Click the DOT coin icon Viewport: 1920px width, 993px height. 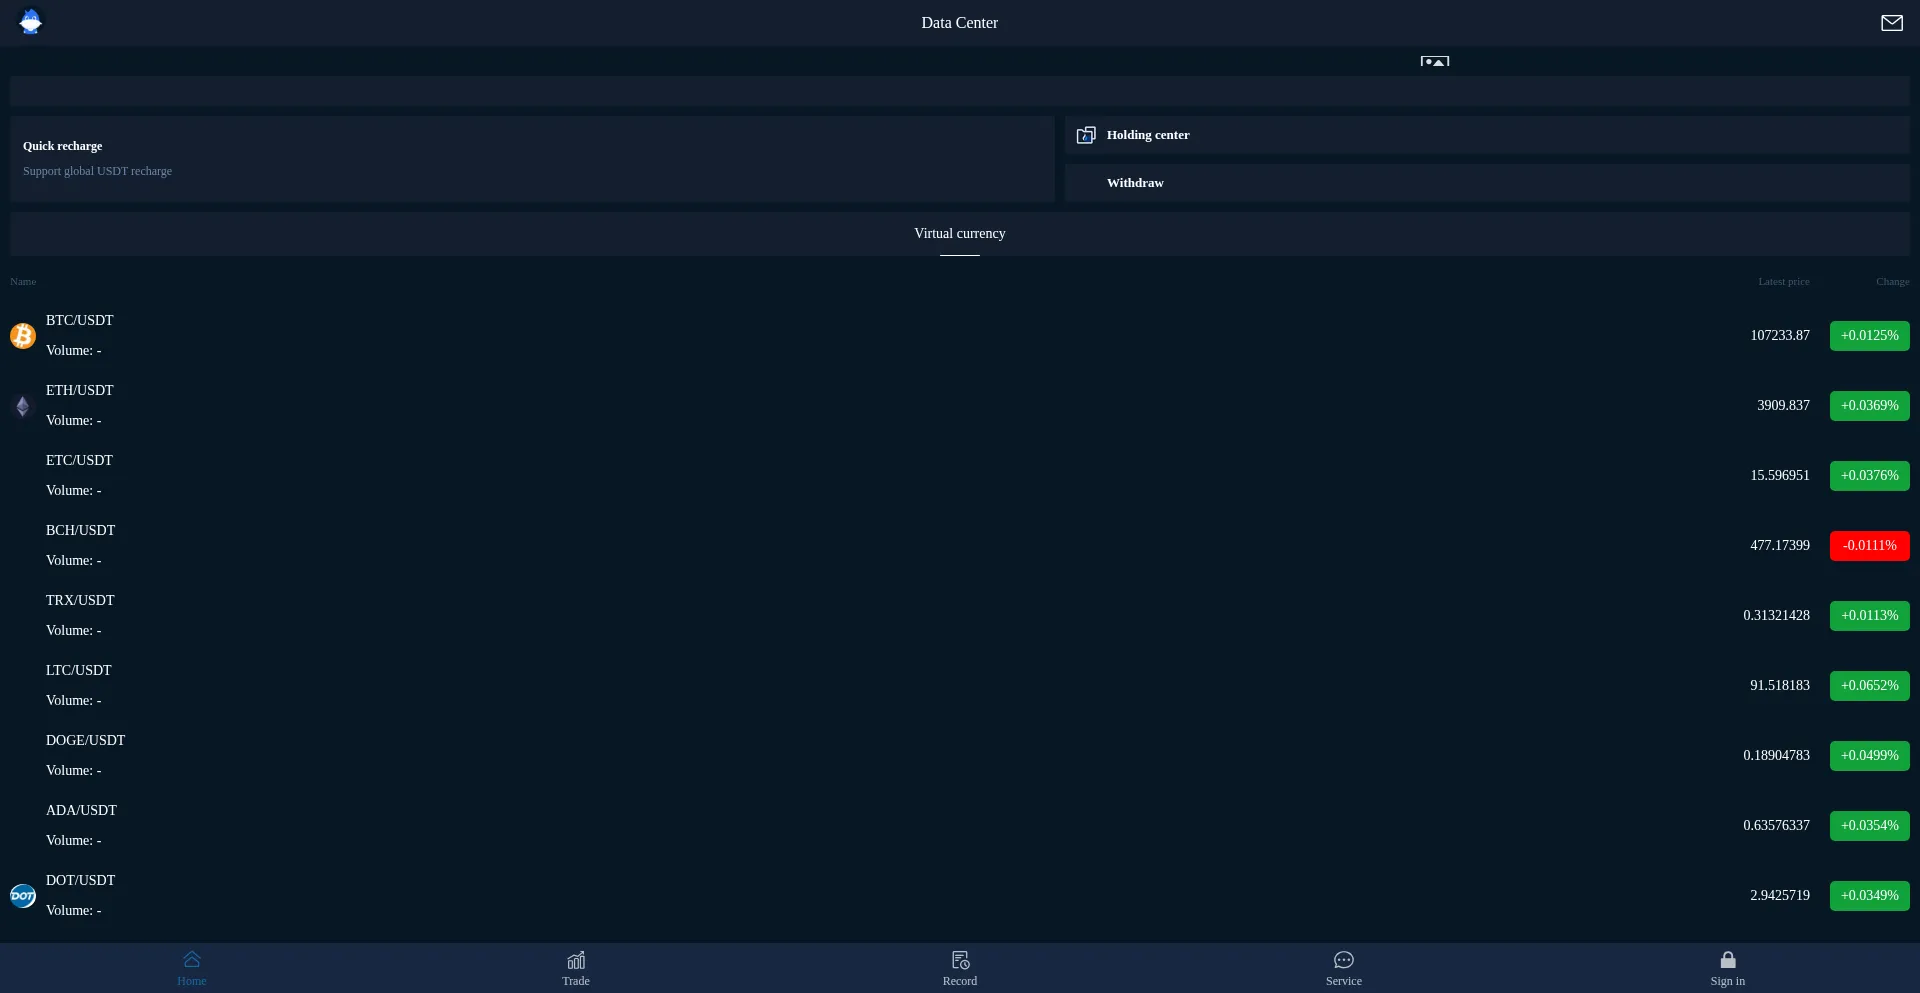(23, 896)
